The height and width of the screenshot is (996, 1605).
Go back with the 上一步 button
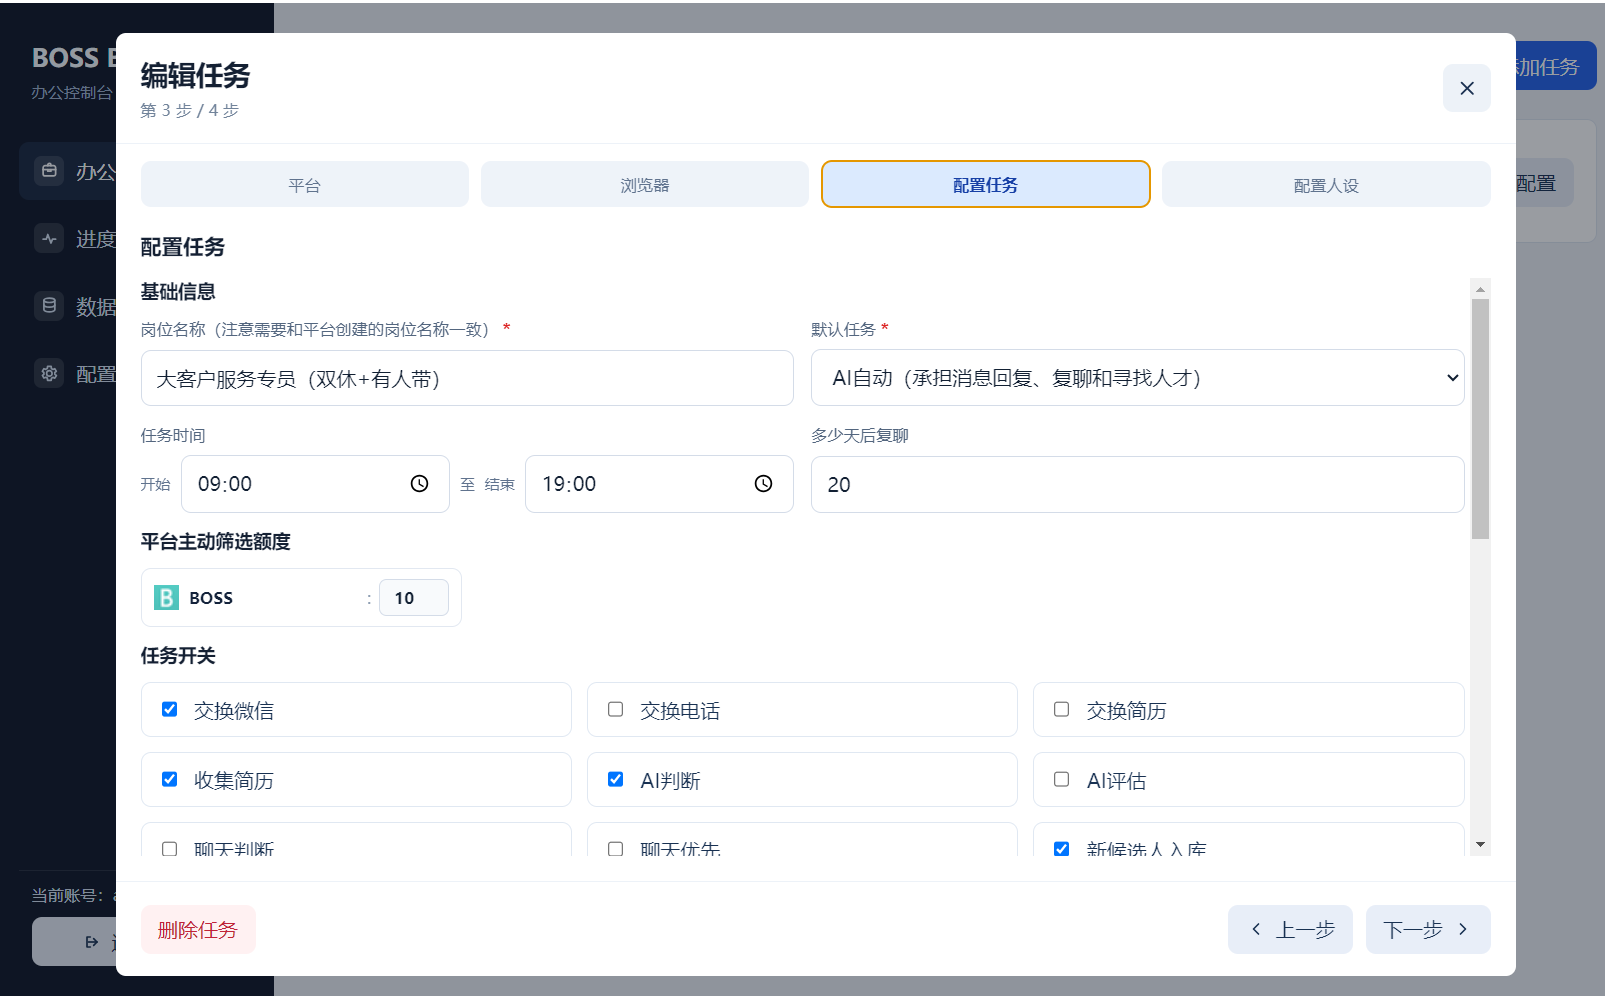[x=1290, y=930]
